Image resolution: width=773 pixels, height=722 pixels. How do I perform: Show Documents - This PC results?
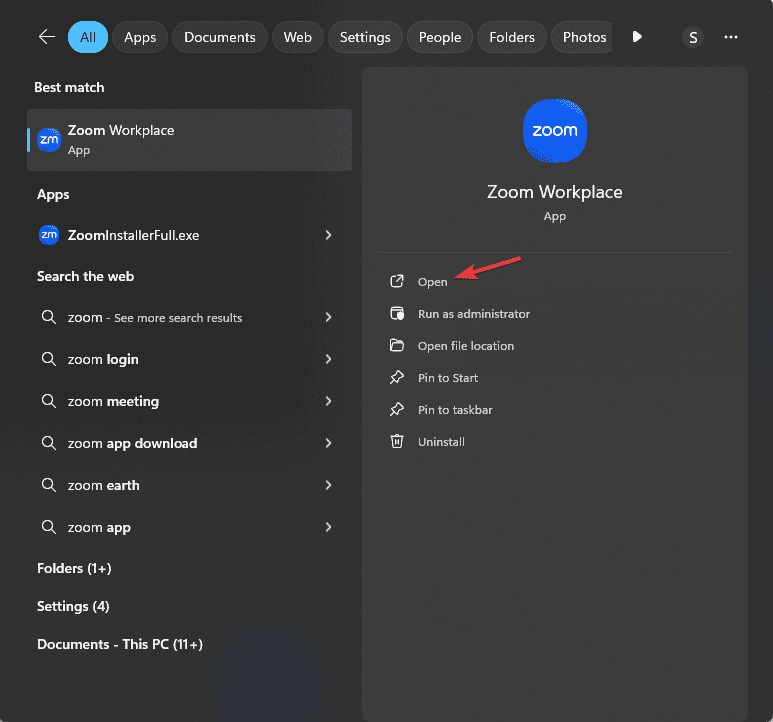[120, 644]
